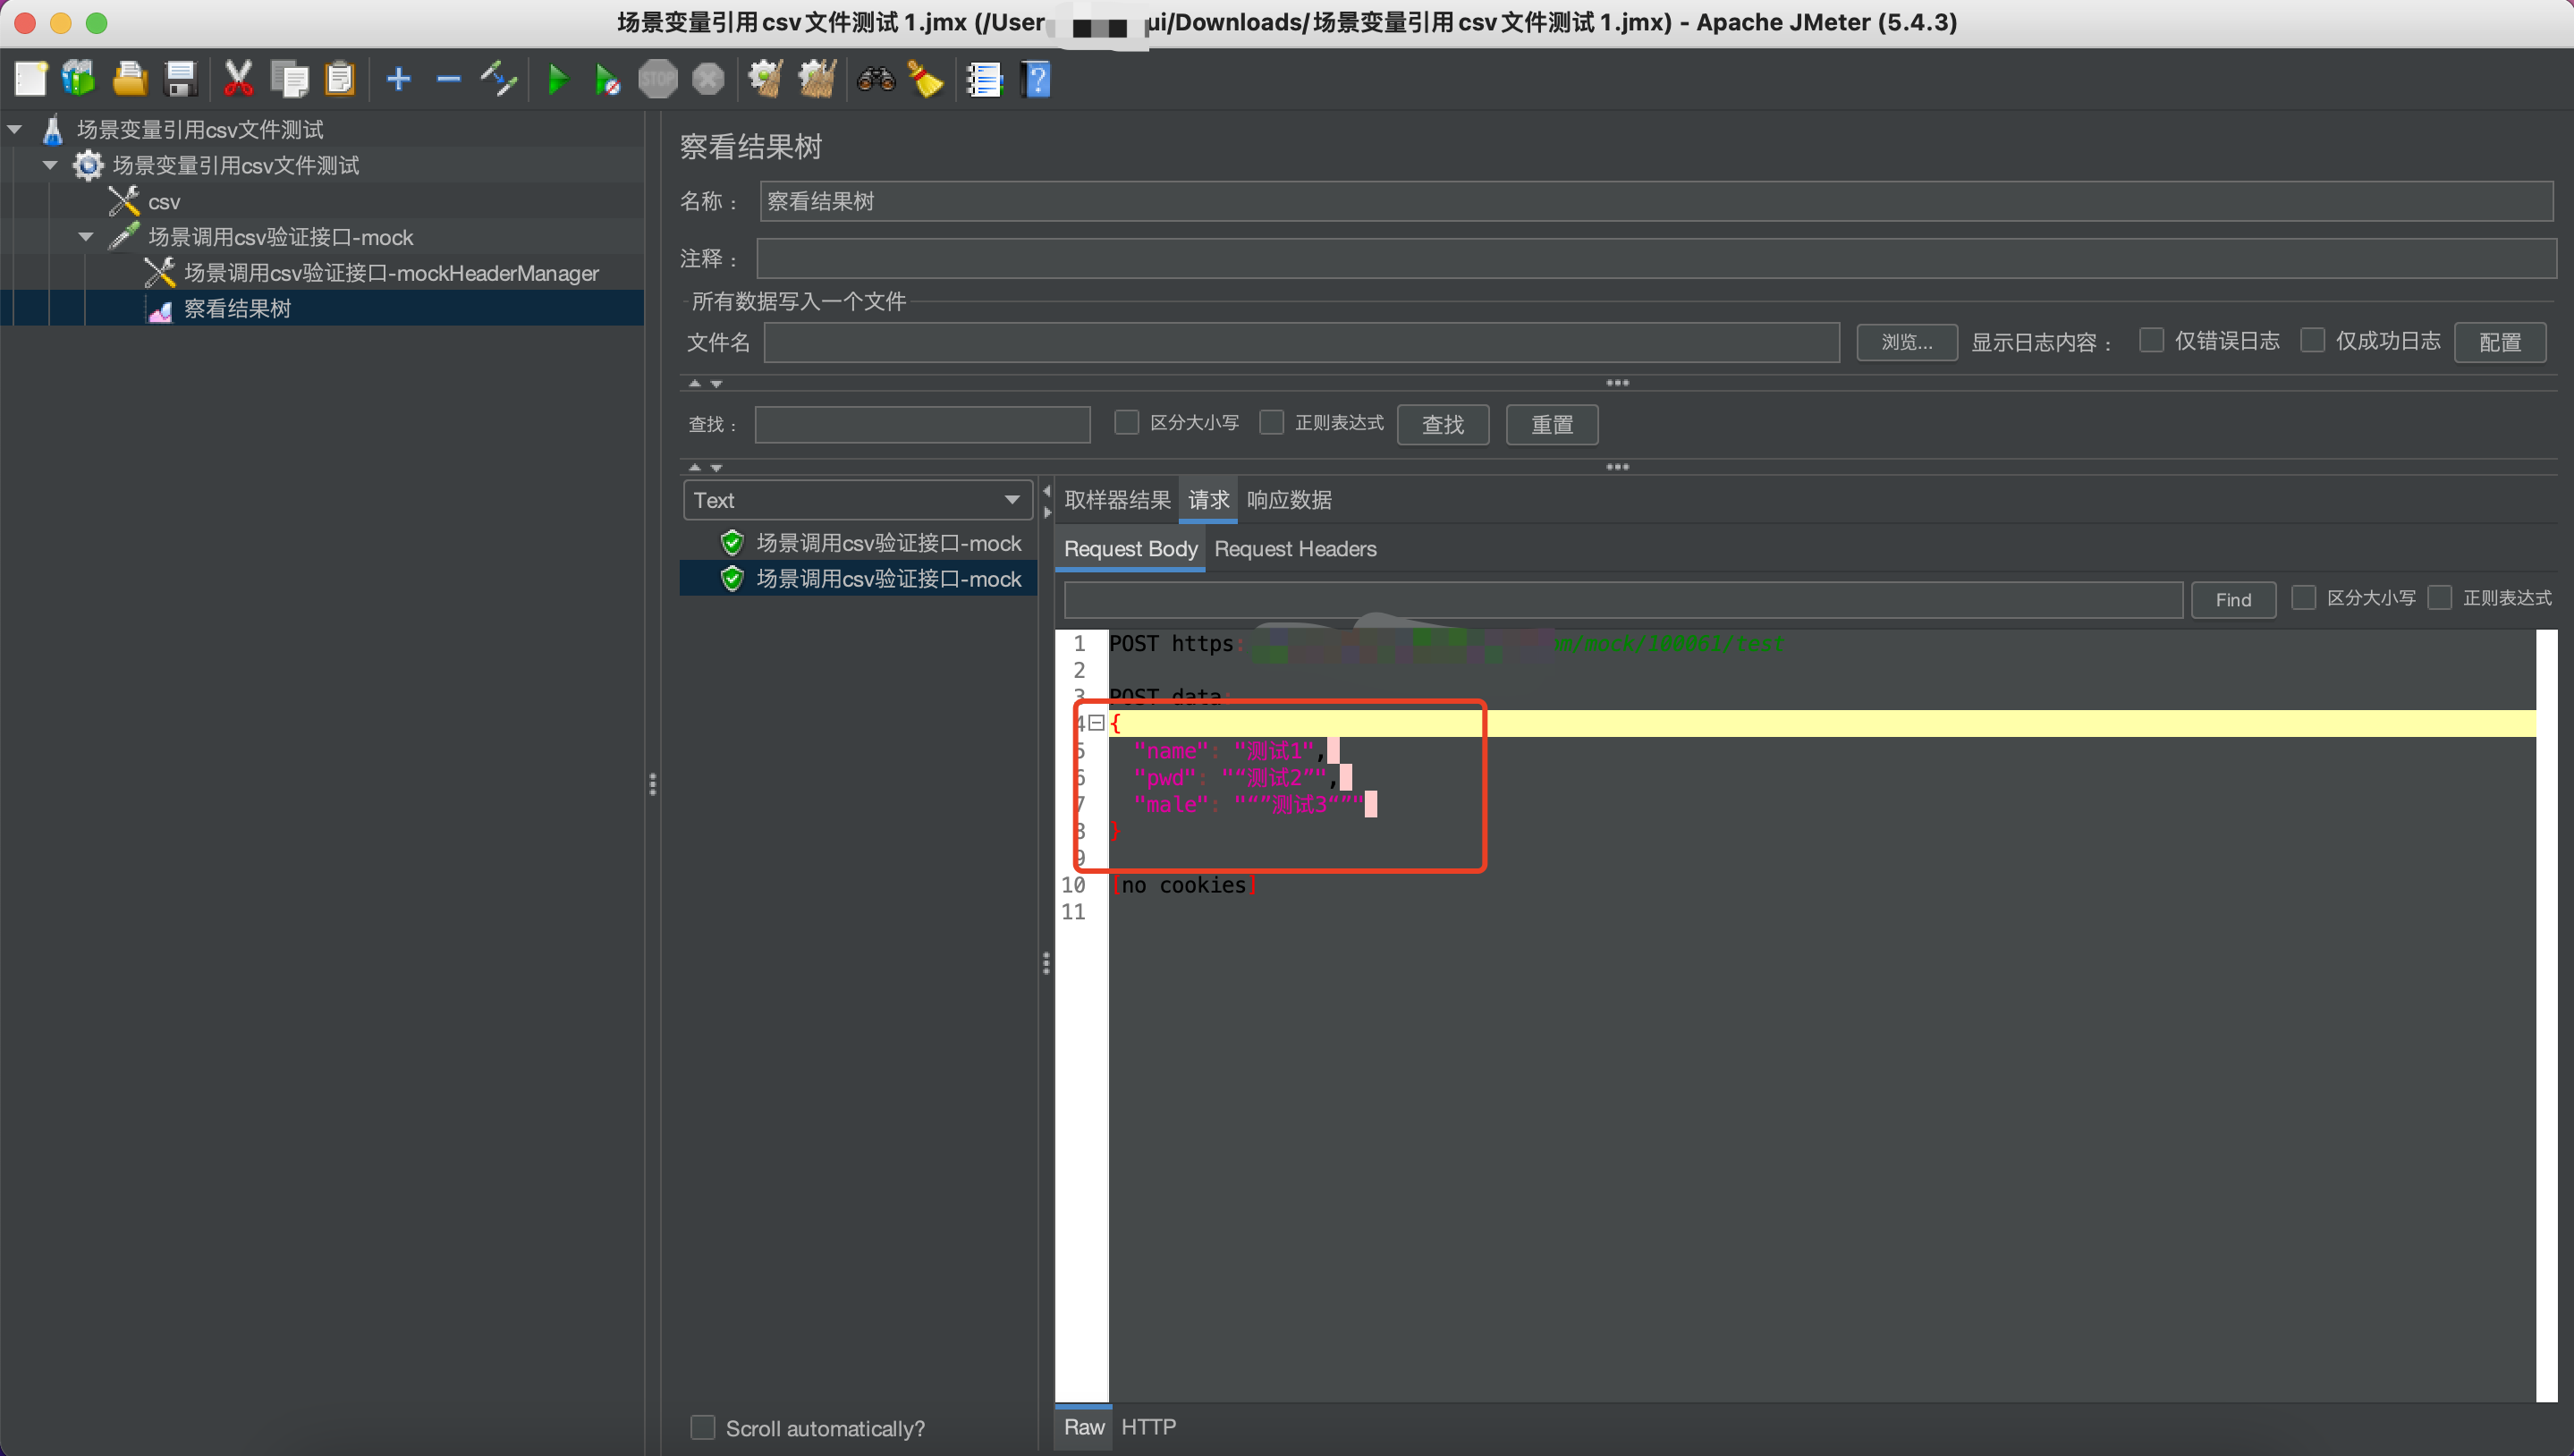Click the Stop sign icon
The width and height of the screenshot is (2574, 1456).
click(x=658, y=79)
